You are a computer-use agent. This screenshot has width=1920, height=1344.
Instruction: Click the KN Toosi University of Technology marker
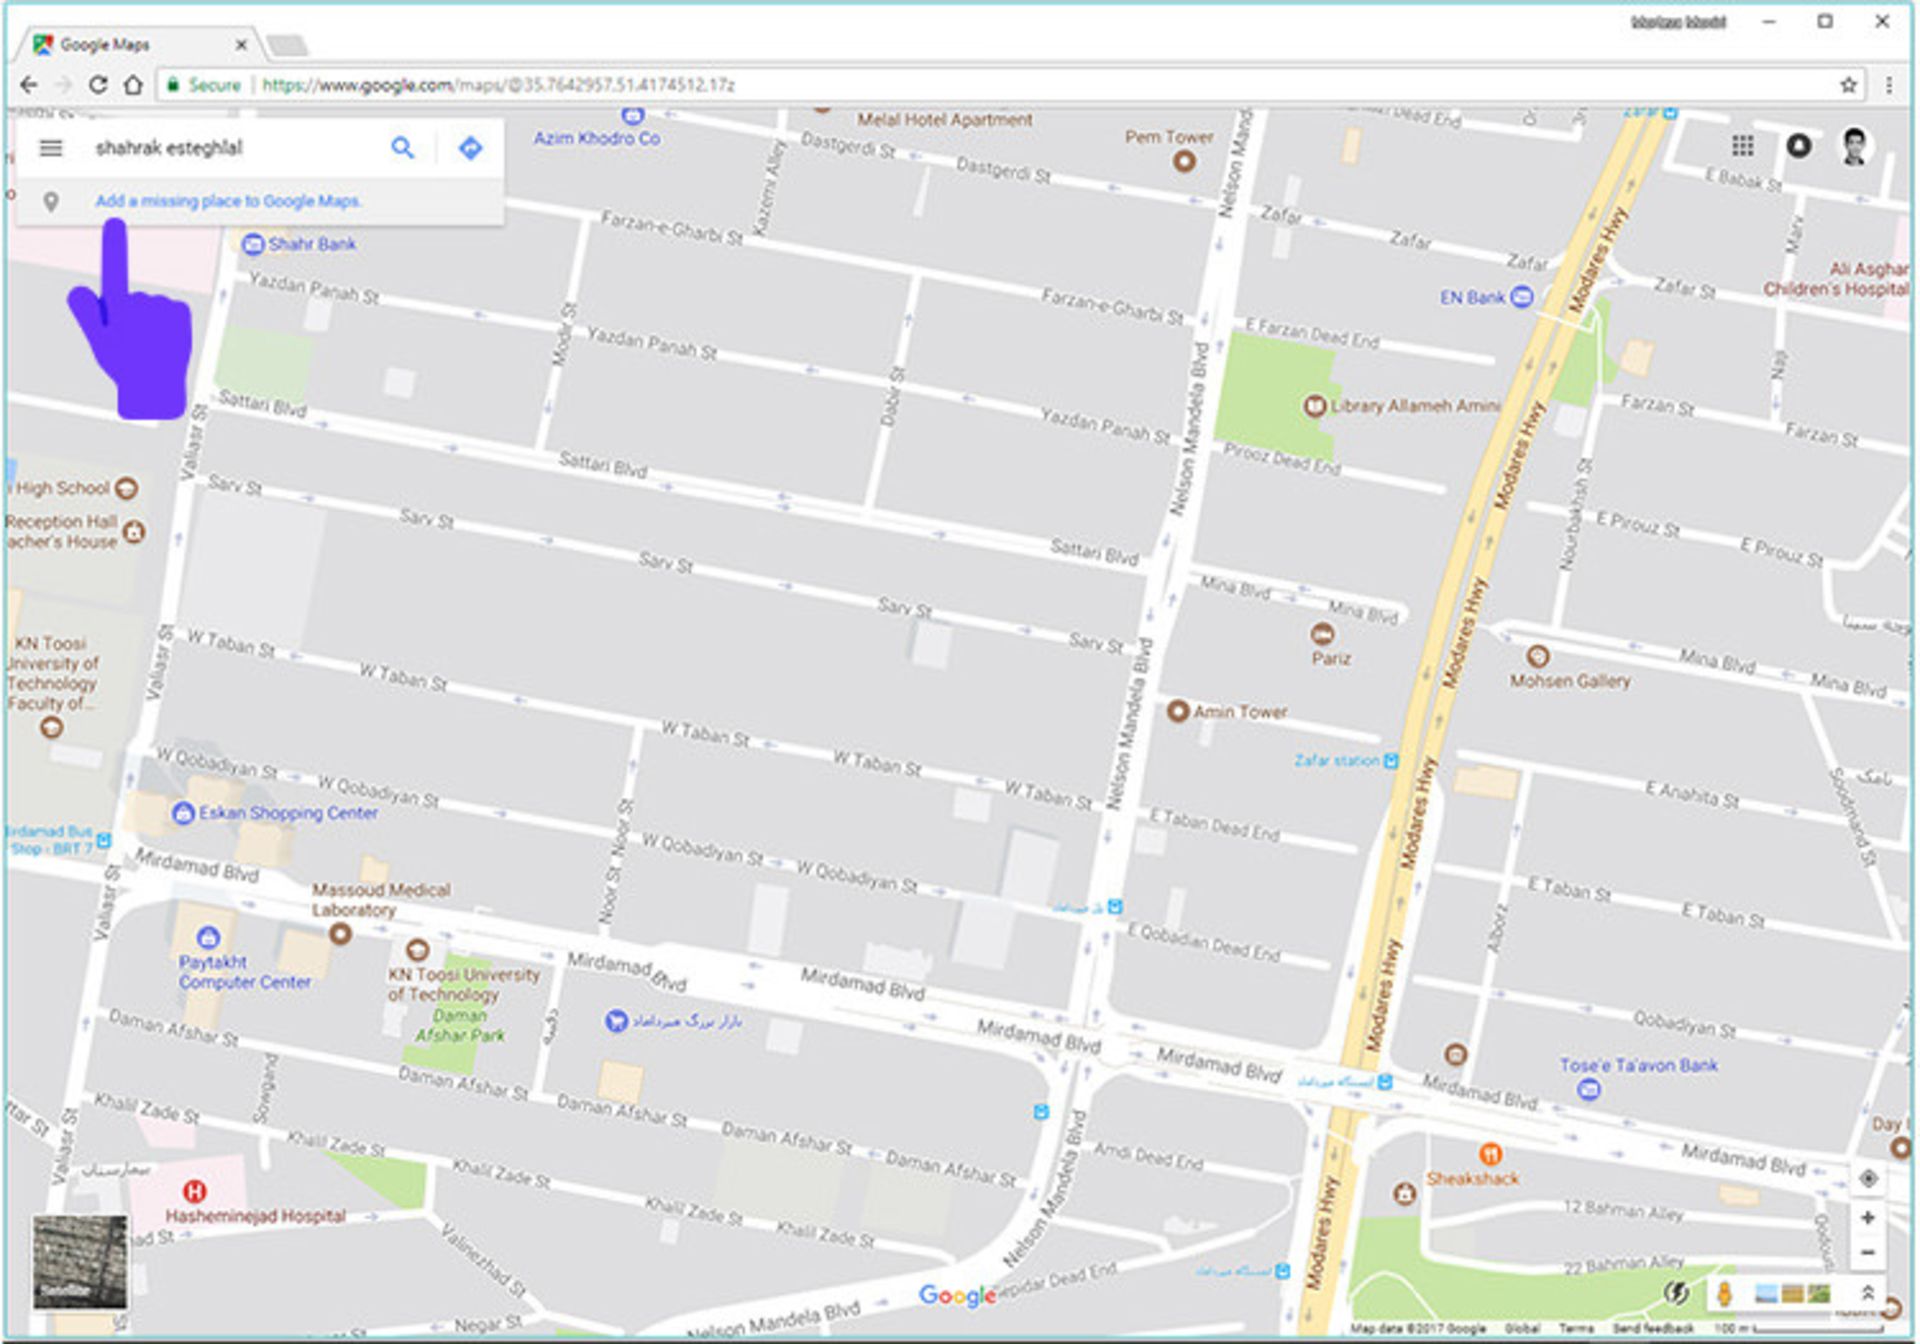pyautogui.click(x=418, y=949)
